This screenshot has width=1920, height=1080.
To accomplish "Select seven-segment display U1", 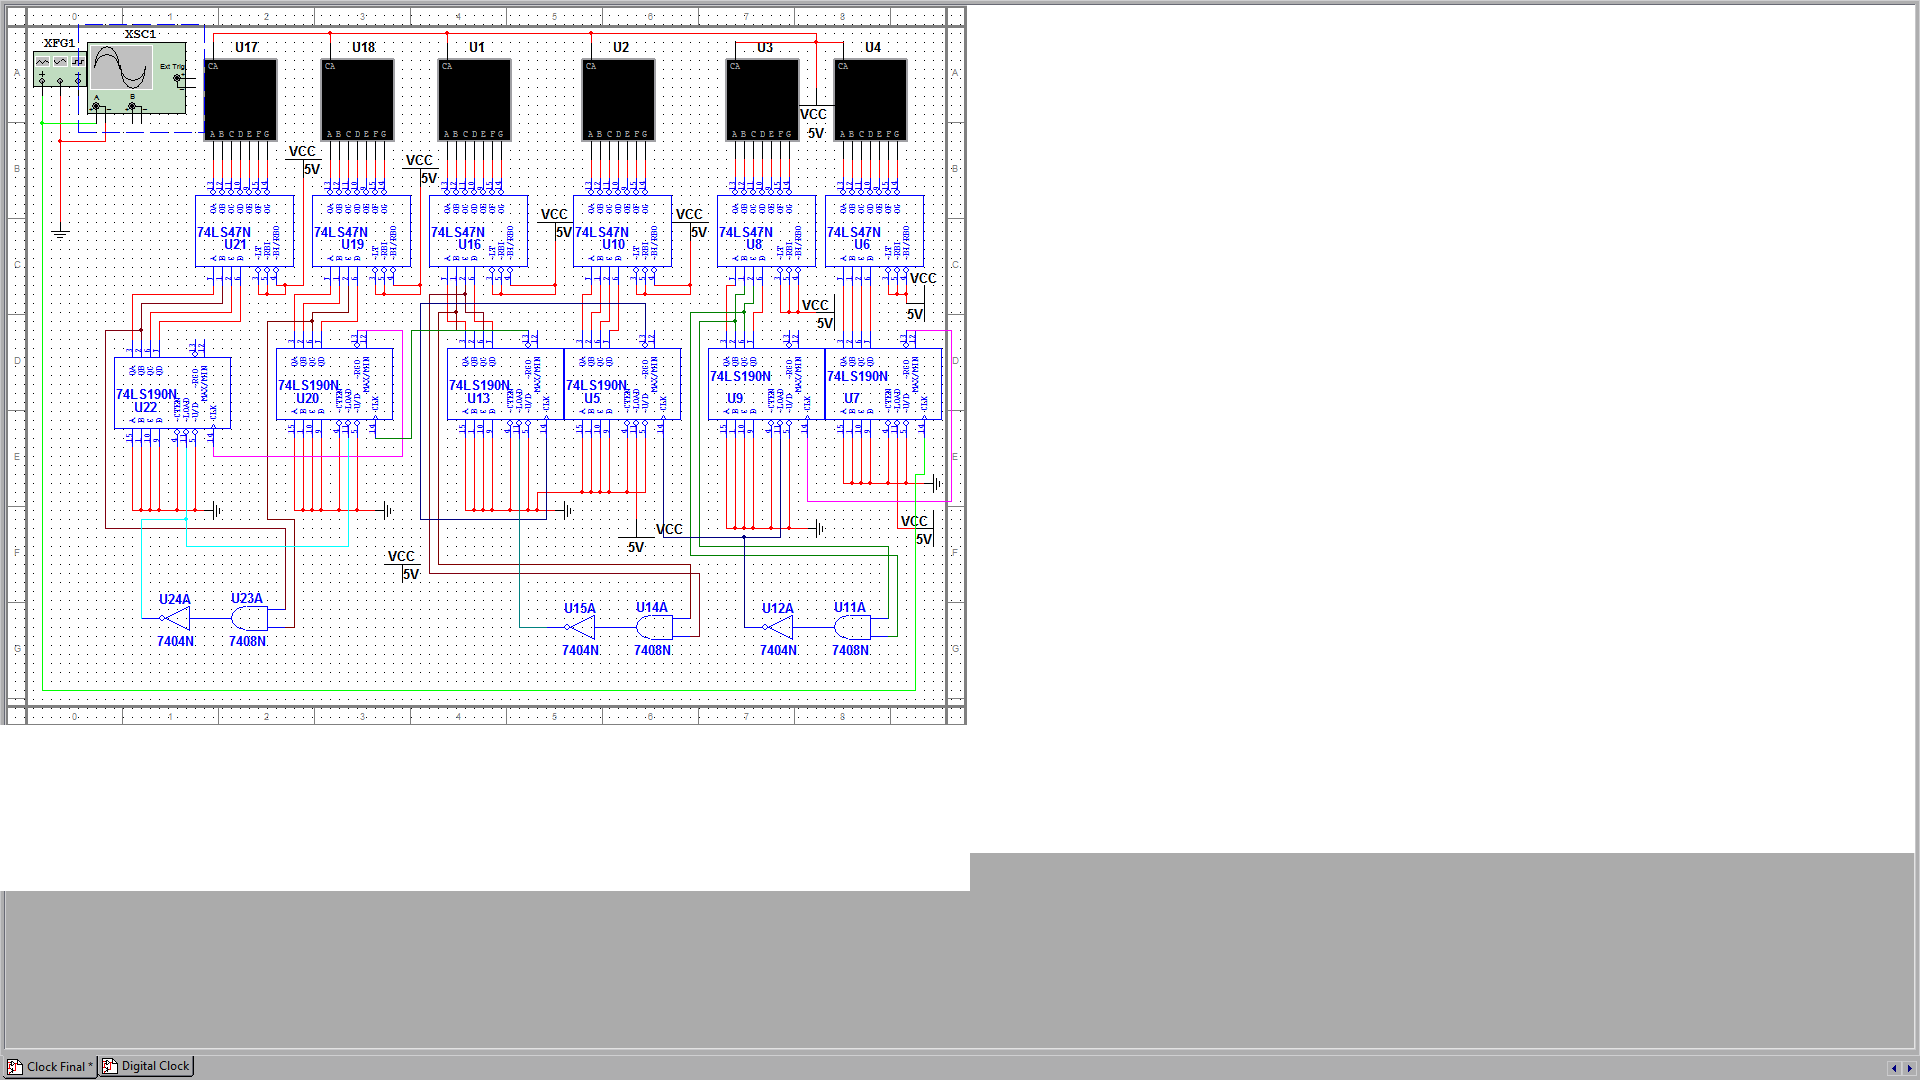I will (x=475, y=99).
